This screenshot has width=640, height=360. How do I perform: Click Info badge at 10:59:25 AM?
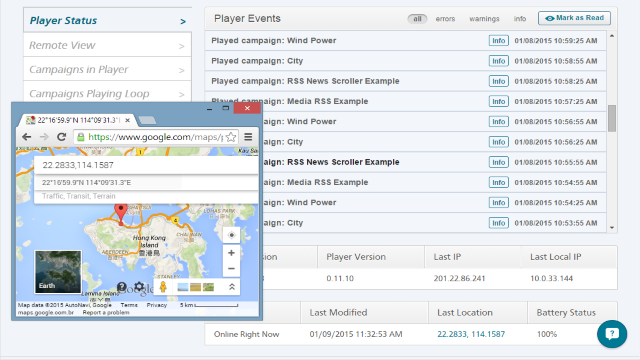pos(498,41)
